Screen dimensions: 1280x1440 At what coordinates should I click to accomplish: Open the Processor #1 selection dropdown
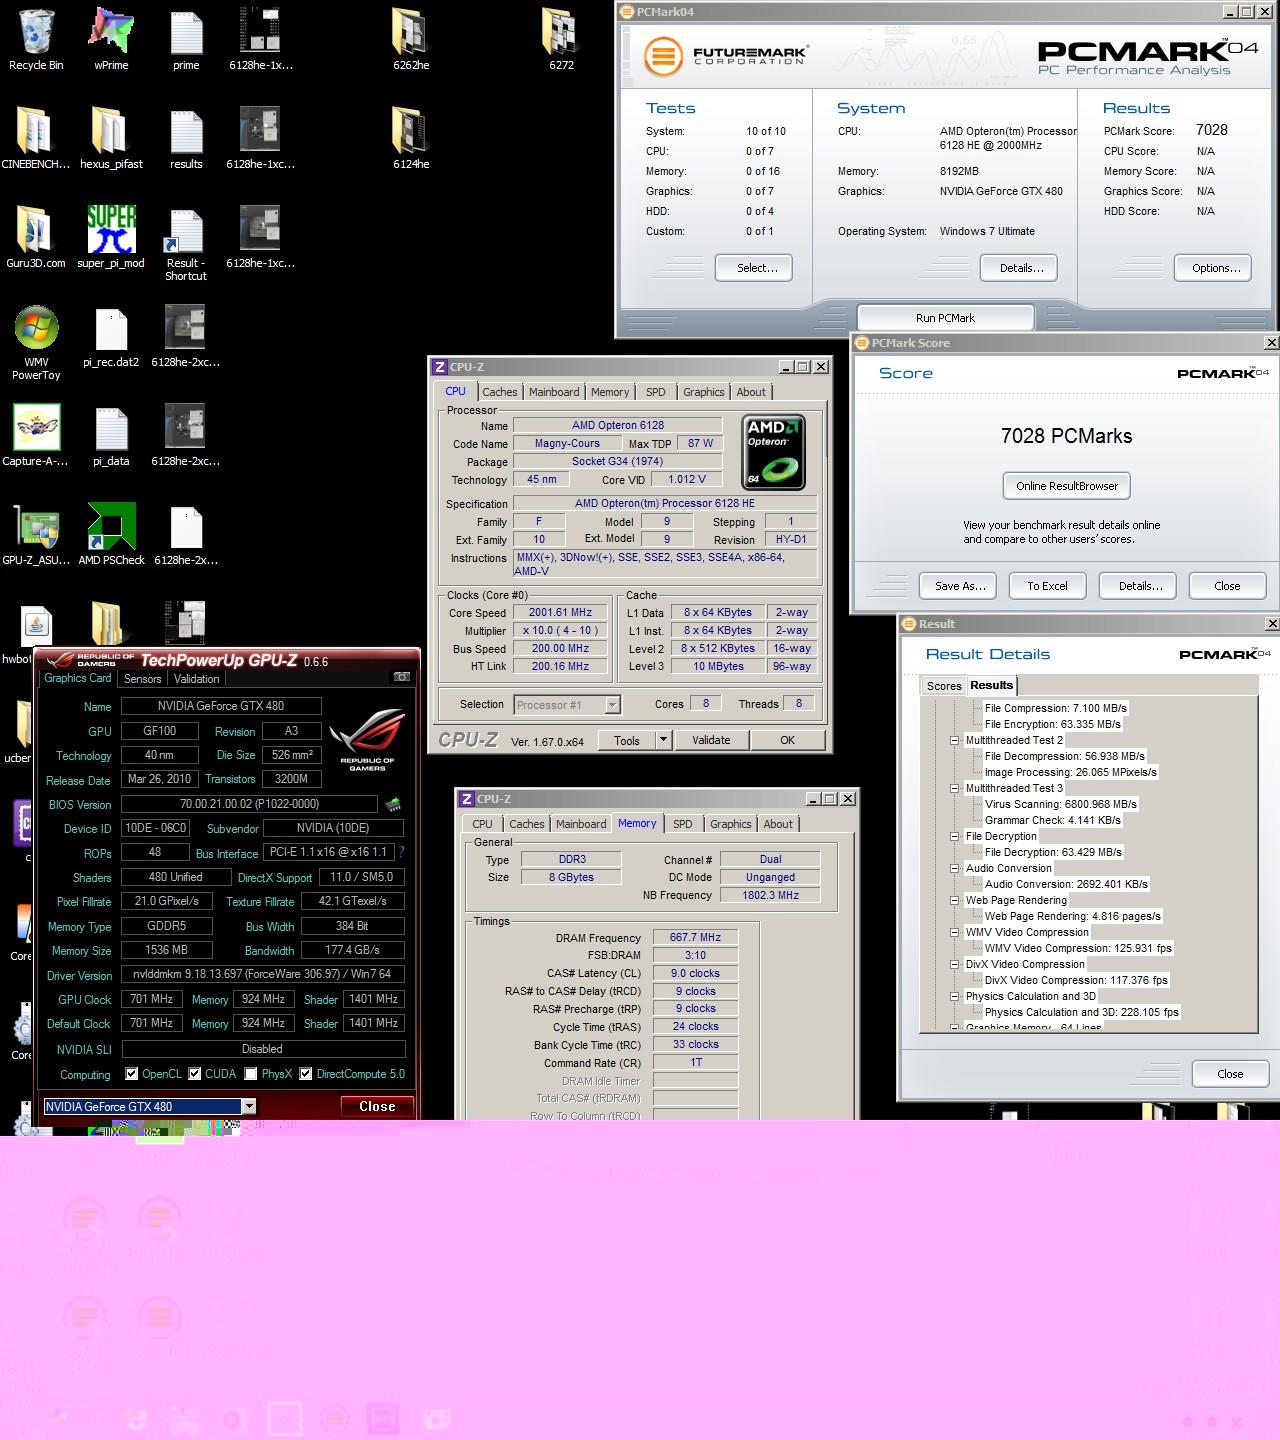point(613,705)
